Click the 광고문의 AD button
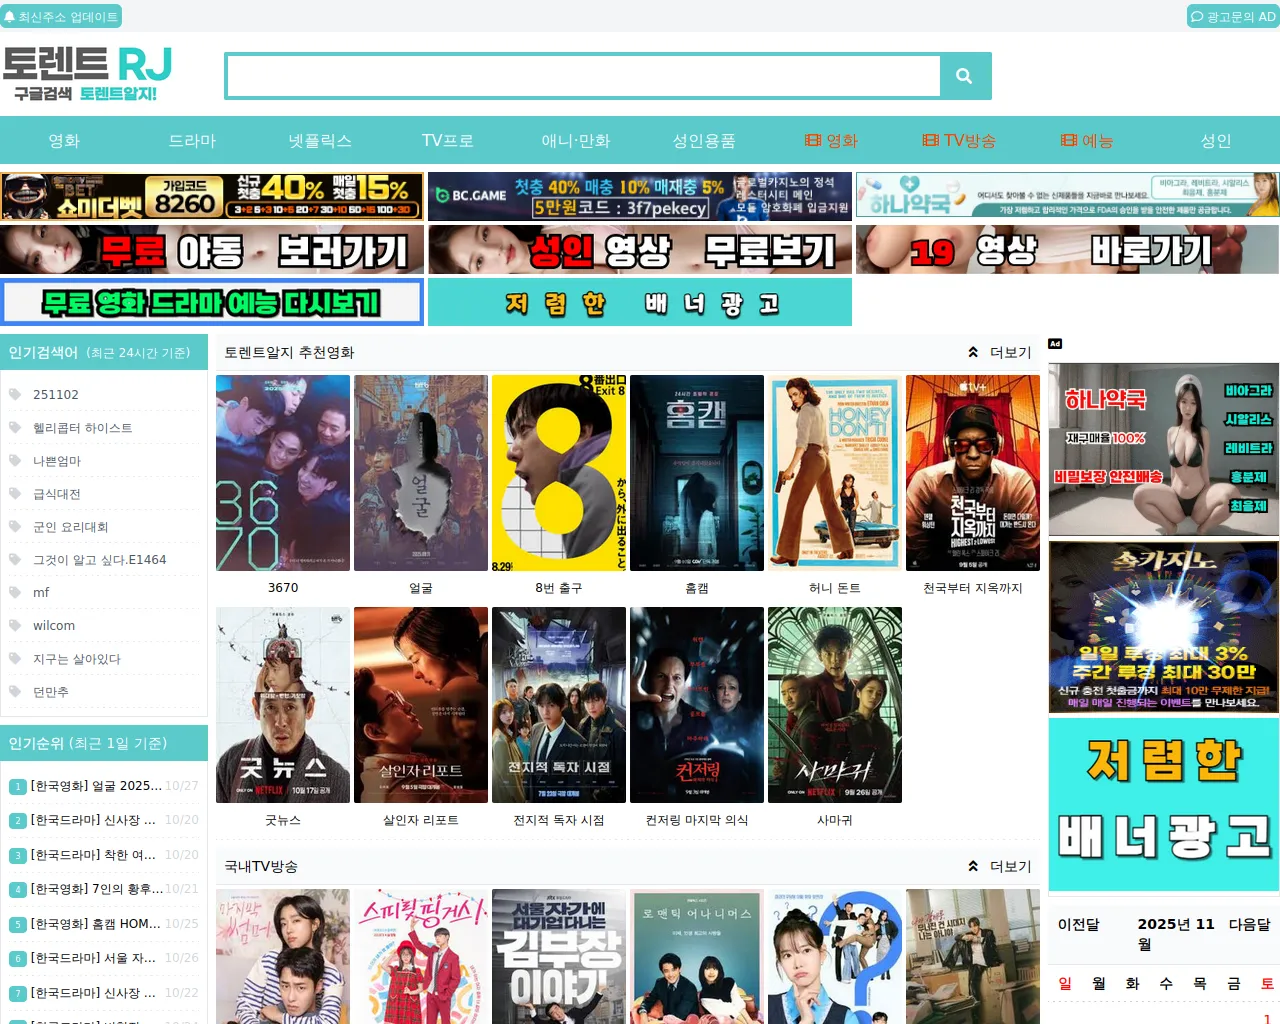Image resolution: width=1280 pixels, height=1024 pixels. [1233, 17]
